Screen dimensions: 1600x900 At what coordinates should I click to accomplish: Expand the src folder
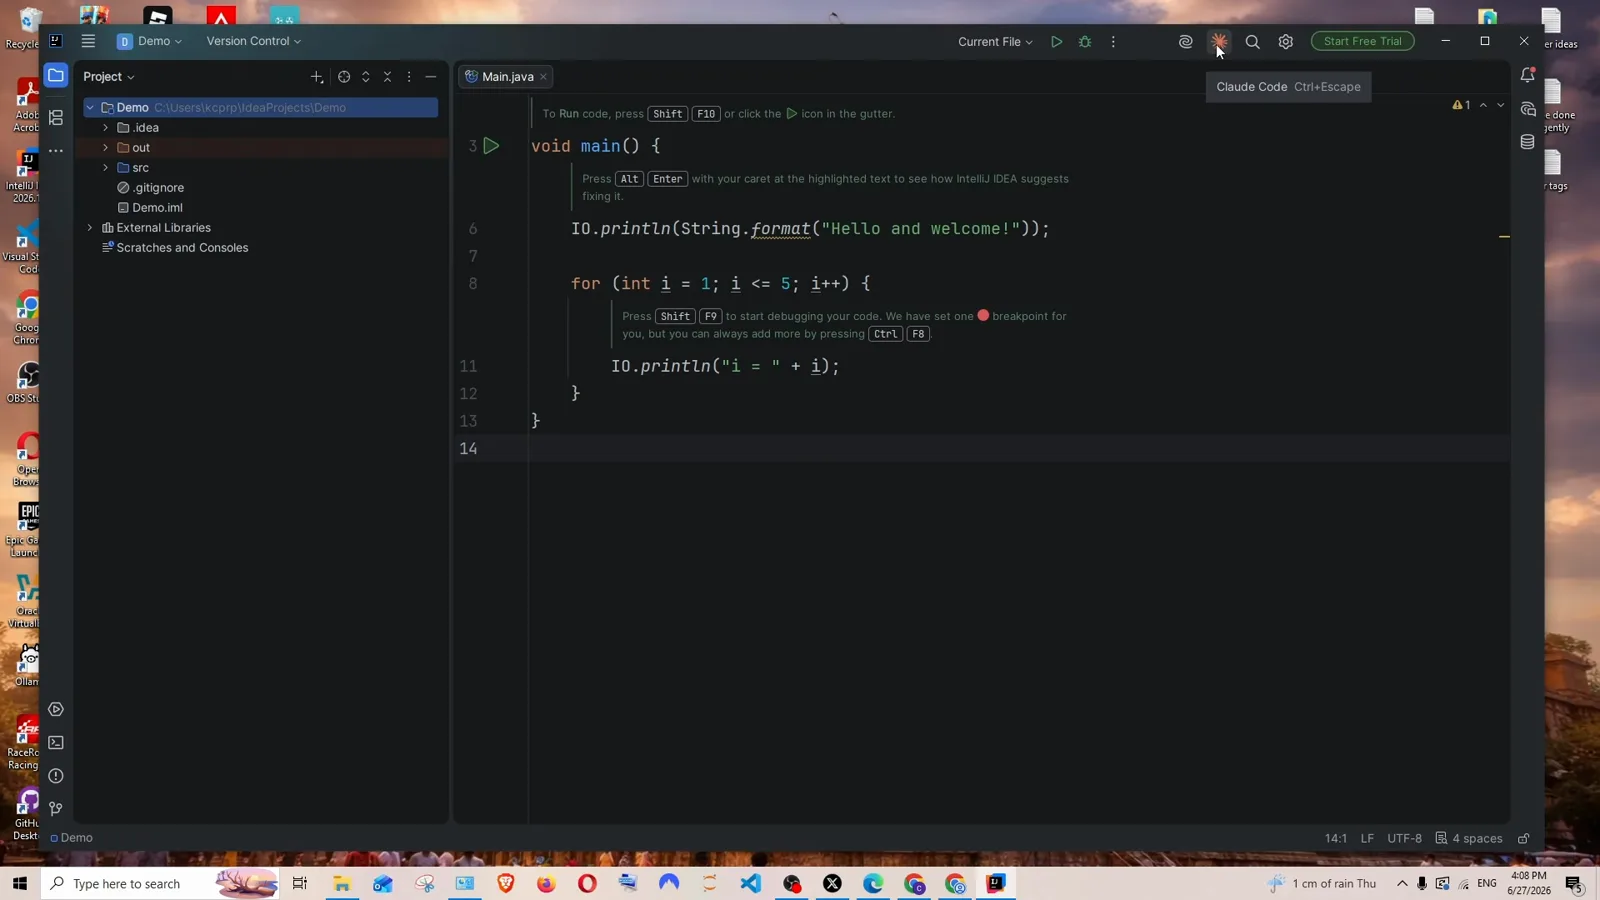point(106,167)
